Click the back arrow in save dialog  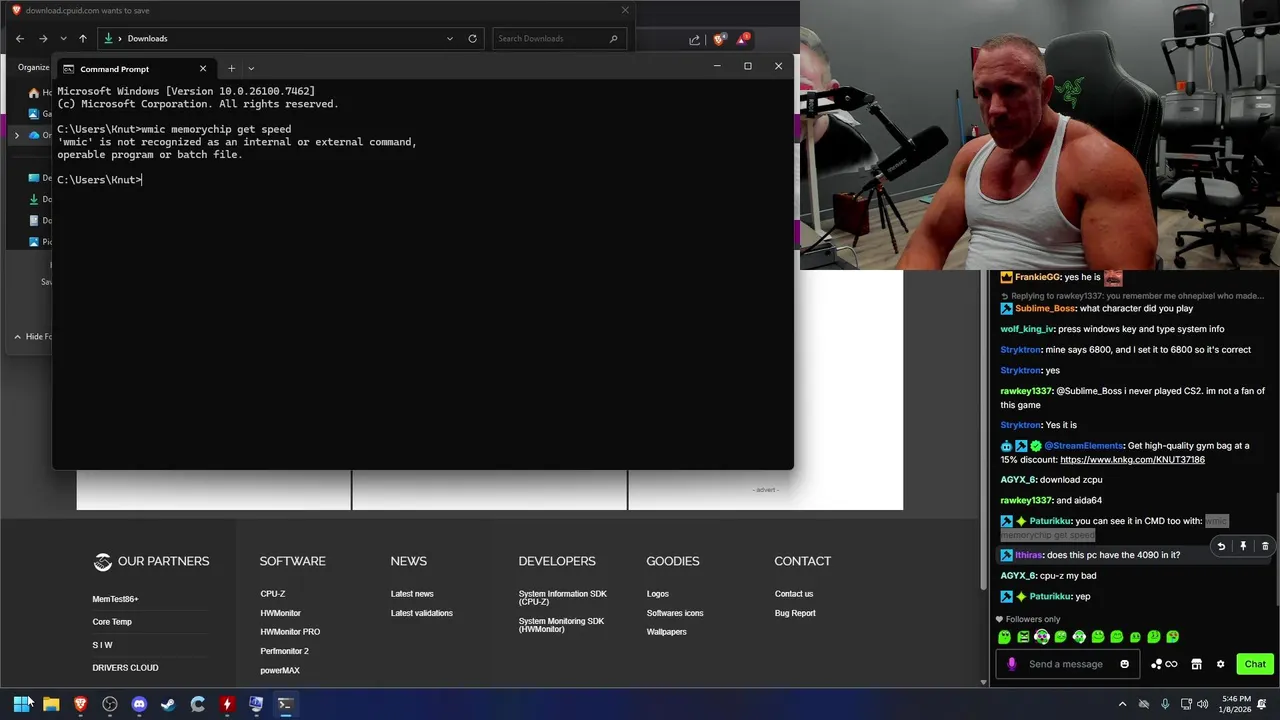20,38
